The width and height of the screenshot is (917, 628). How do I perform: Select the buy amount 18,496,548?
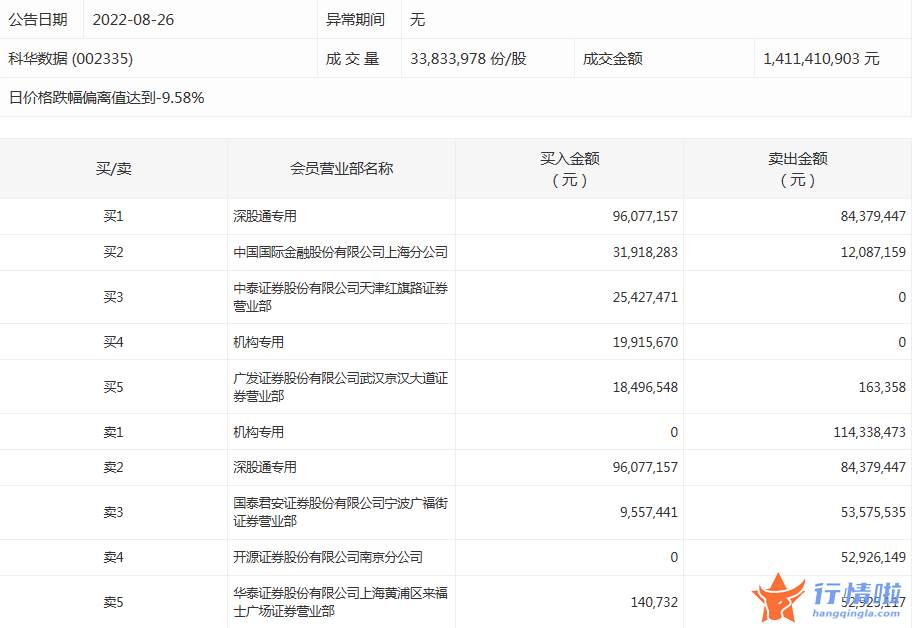645,387
